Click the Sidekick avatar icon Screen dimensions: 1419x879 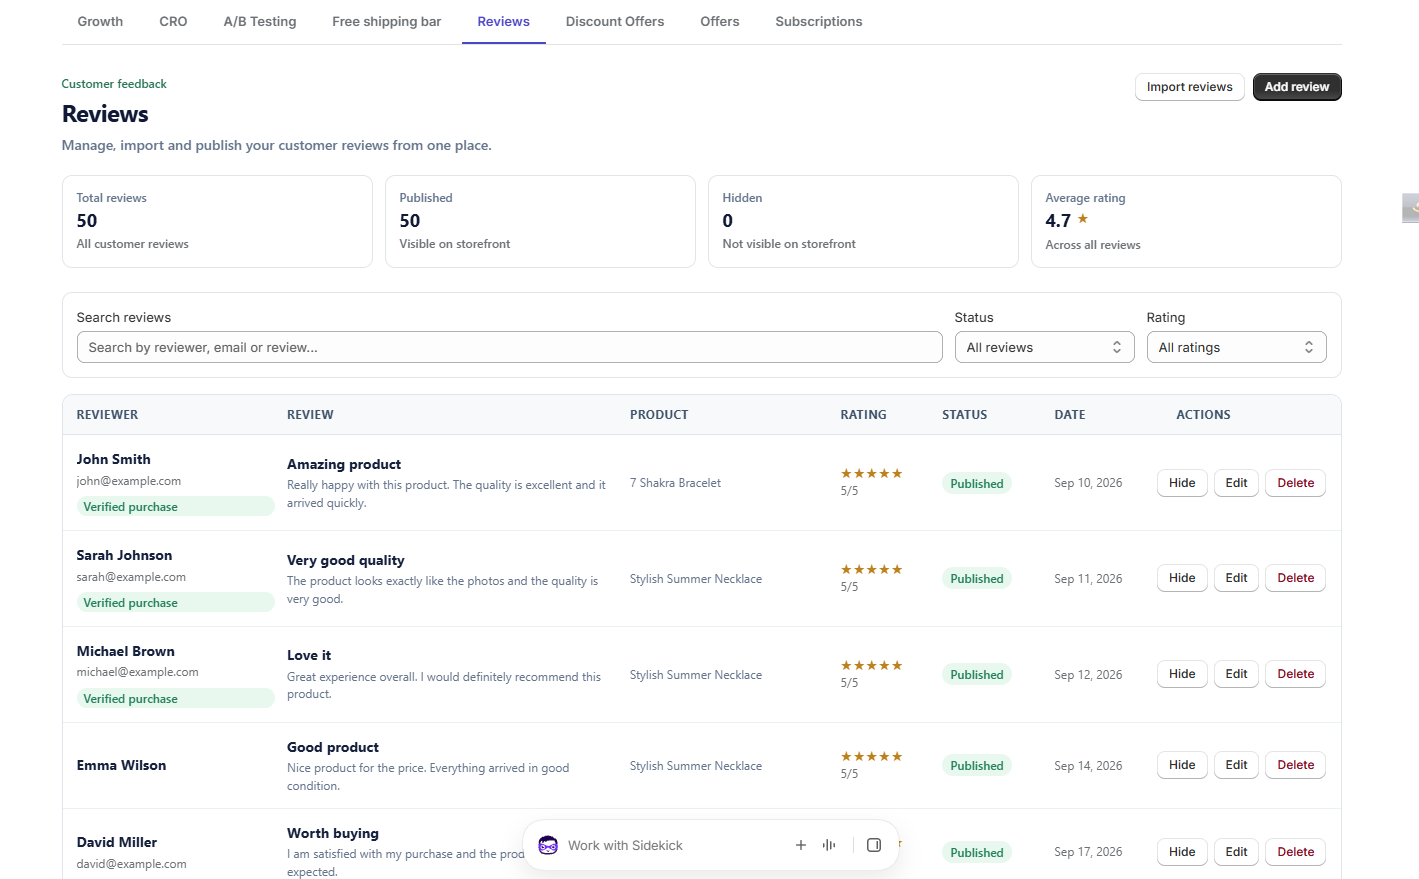coord(548,845)
